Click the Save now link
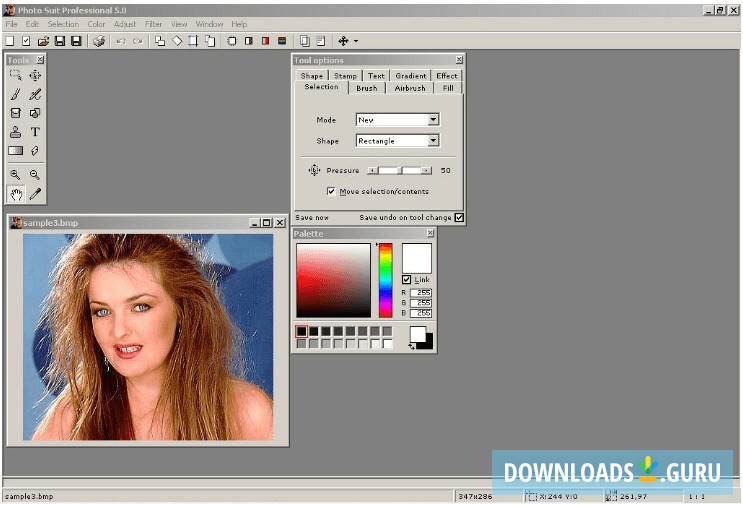Viewport: 743px width, 505px height. coord(312,217)
